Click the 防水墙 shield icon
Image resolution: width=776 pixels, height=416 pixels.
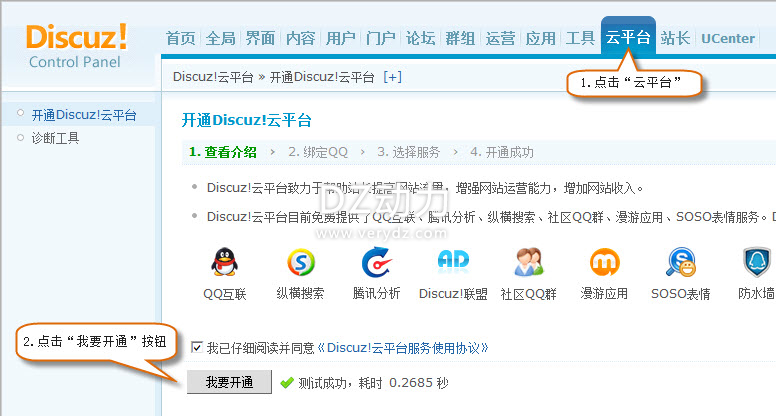(x=757, y=262)
